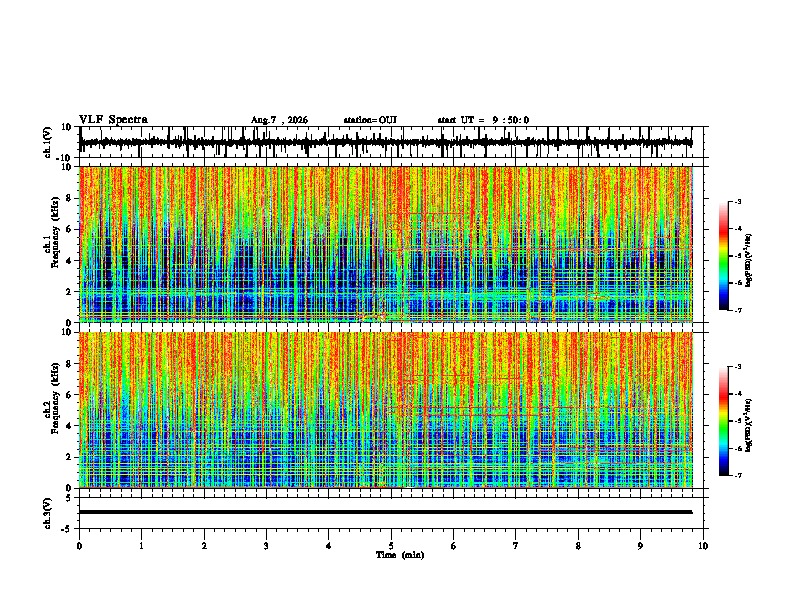Image resolution: width=792 pixels, height=612 pixels.
Task: Click the "6" minute tick on the time axis
Action: (x=454, y=546)
